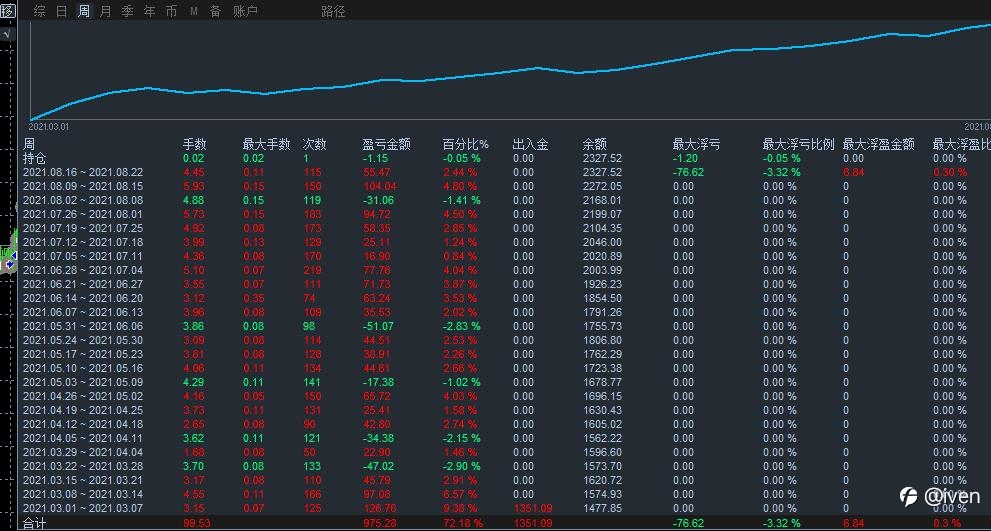Click the 最大浮亏 column header
Viewport: 991px width, 531px height.
click(x=696, y=144)
